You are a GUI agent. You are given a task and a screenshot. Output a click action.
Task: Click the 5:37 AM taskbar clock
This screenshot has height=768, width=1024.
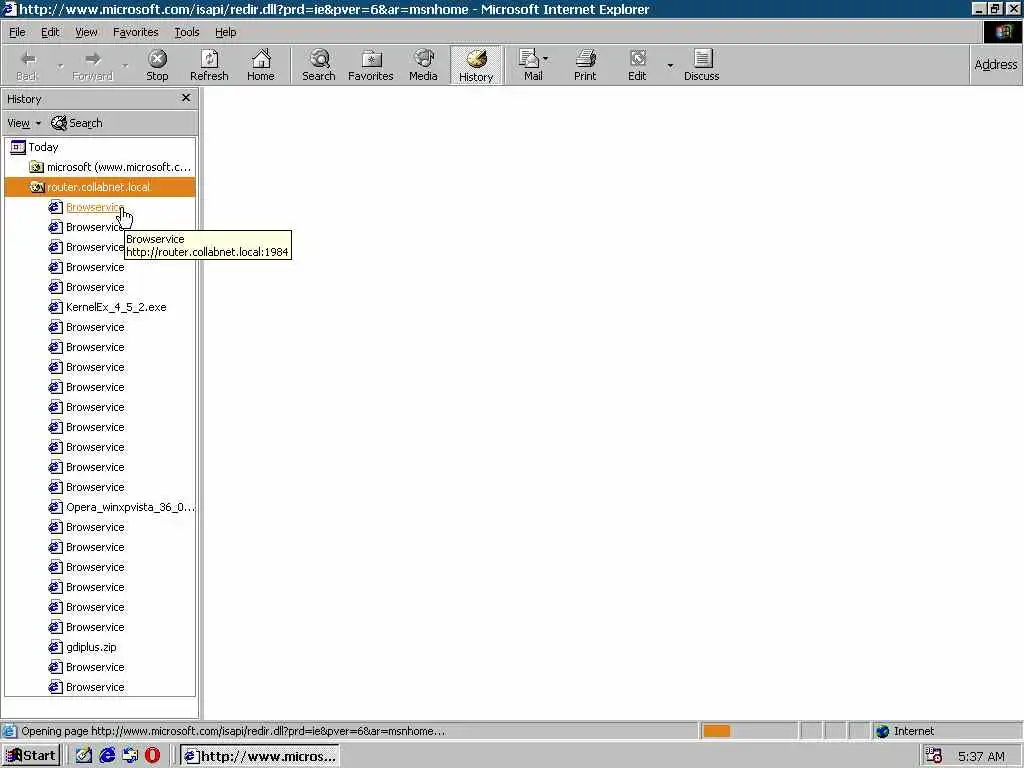tap(981, 756)
